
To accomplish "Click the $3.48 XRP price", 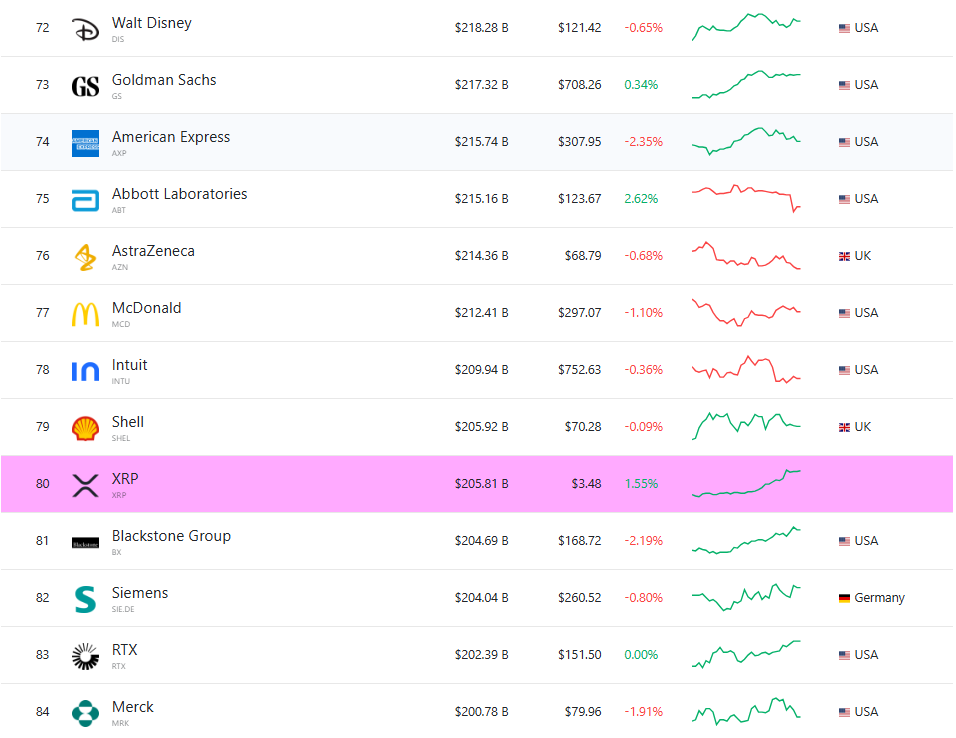I will coord(586,484).
